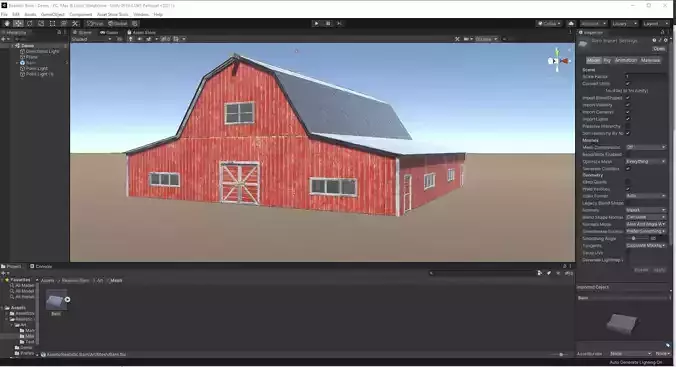Open the Help menu
This screenshot has height=367, width=676.
click(x=158, y=14)
